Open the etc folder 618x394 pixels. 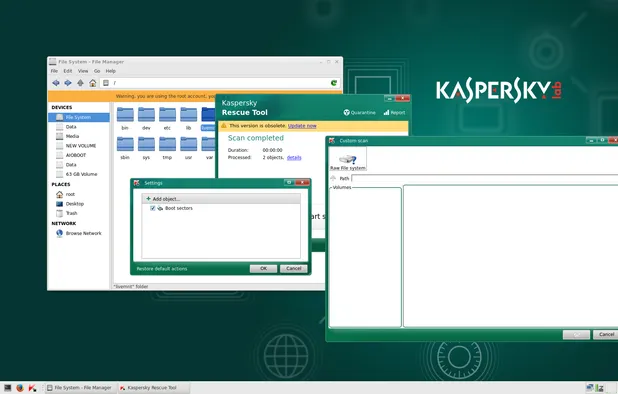tap(167, 119)
